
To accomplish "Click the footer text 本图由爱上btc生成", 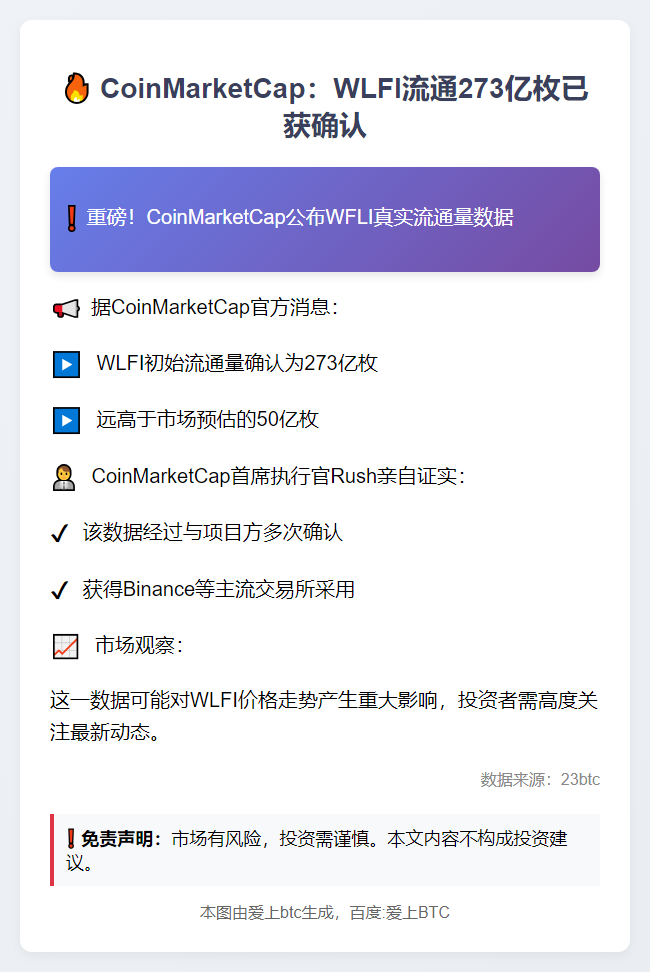I will click(x=266, y=912).
